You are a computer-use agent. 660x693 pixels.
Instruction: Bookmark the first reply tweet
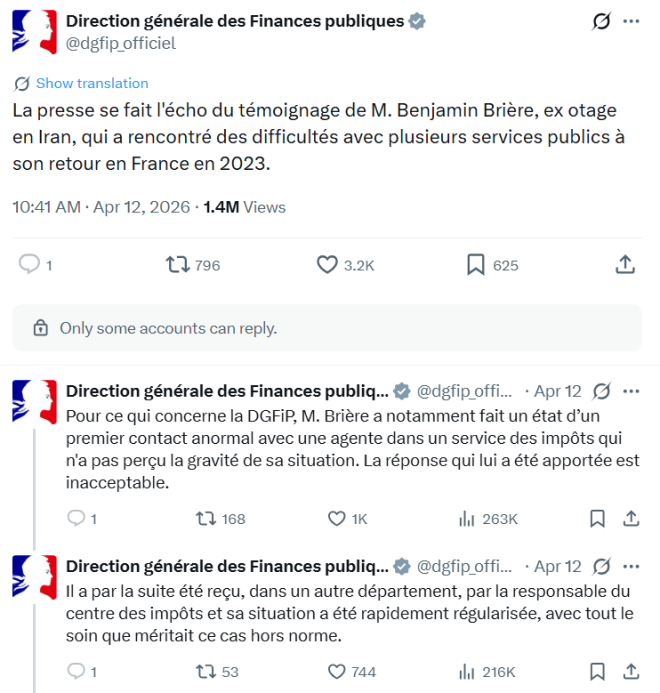pyautogui.click(x=597, y=519)
